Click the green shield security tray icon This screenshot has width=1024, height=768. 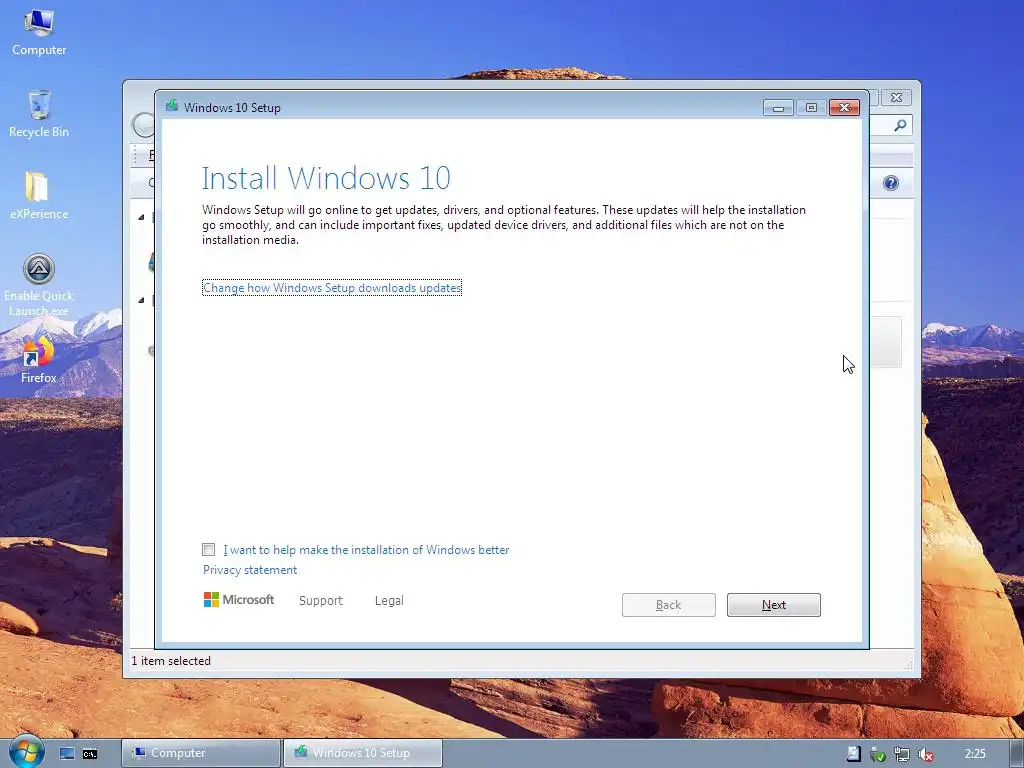pos(878,754)
